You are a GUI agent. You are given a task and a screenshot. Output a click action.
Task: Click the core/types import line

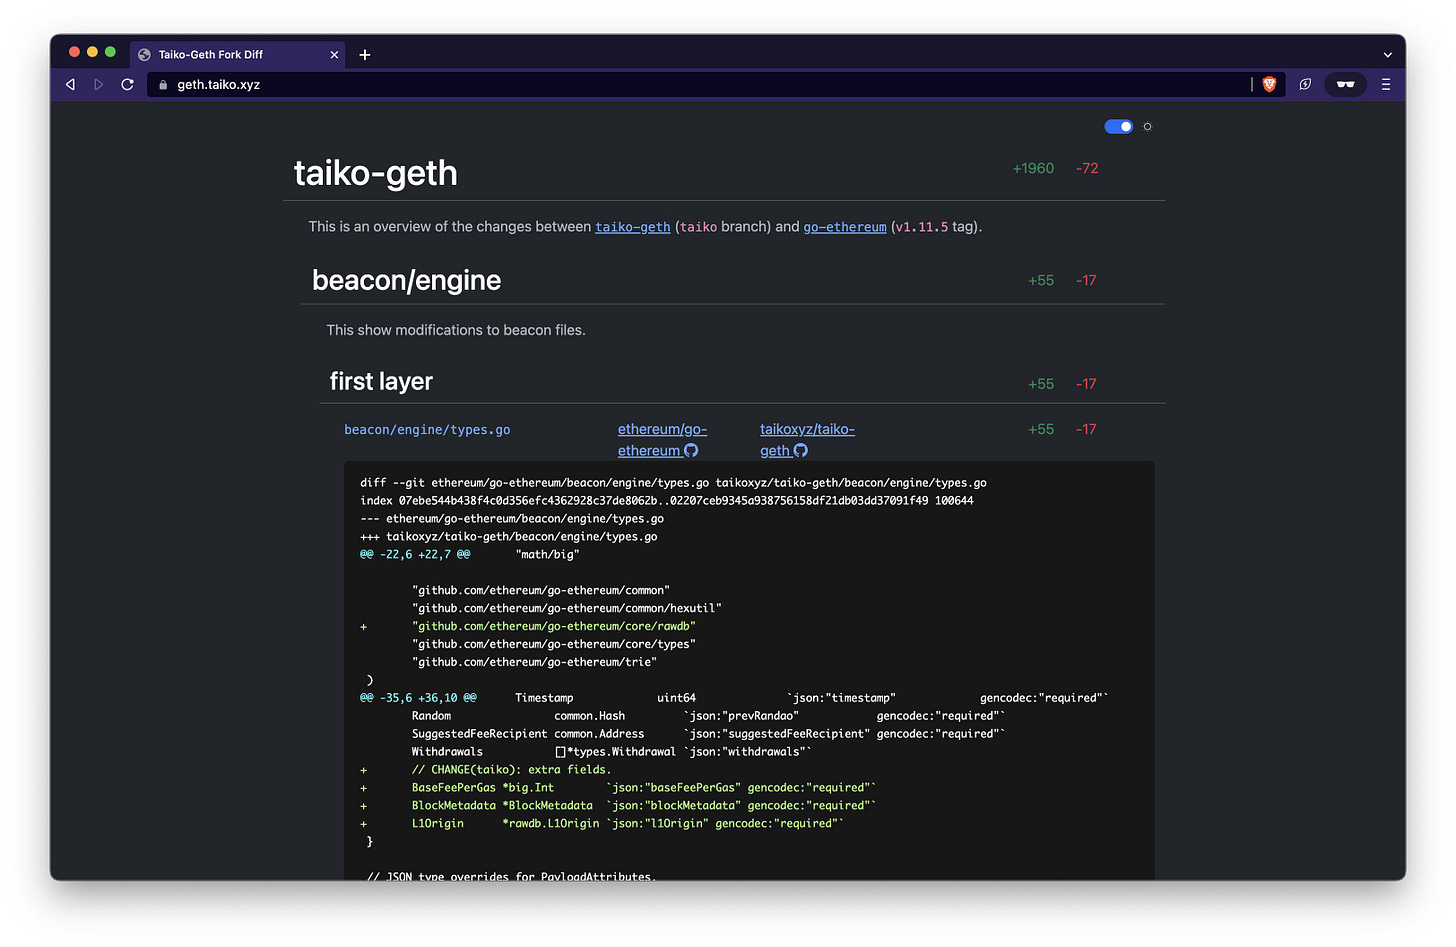point(553,644)
